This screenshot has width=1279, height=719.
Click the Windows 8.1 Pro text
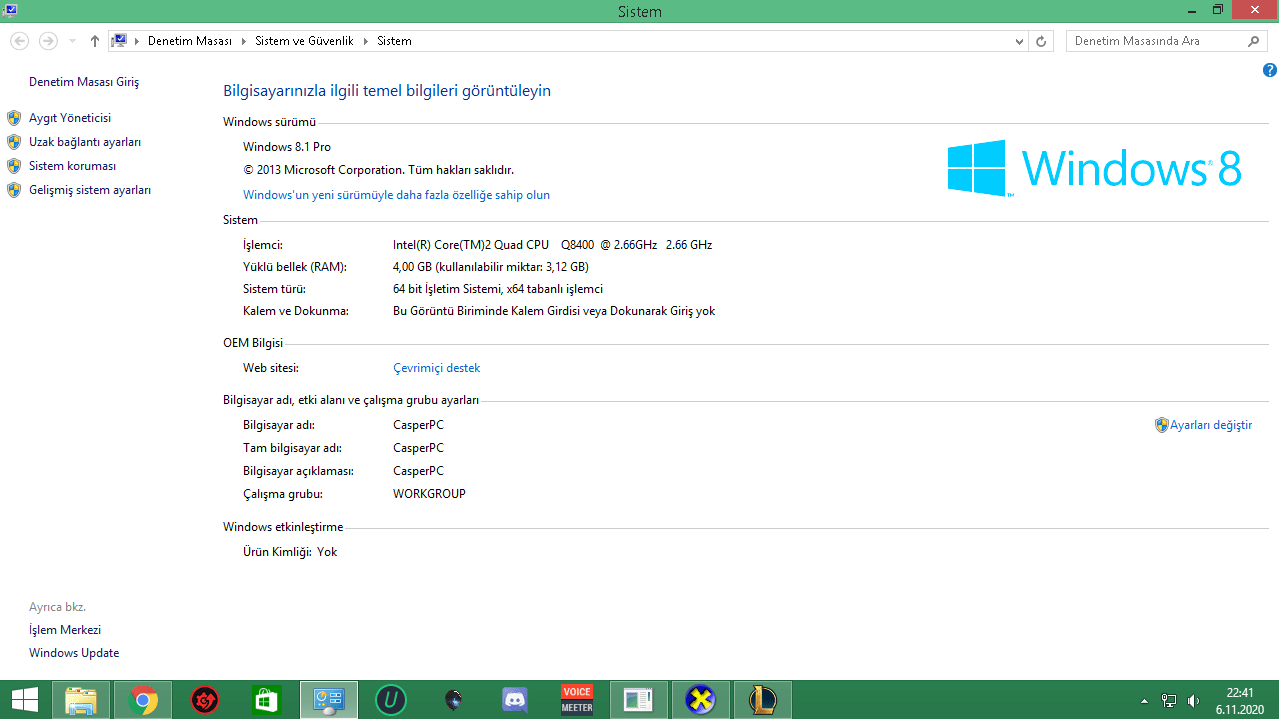tap(287, 147)
